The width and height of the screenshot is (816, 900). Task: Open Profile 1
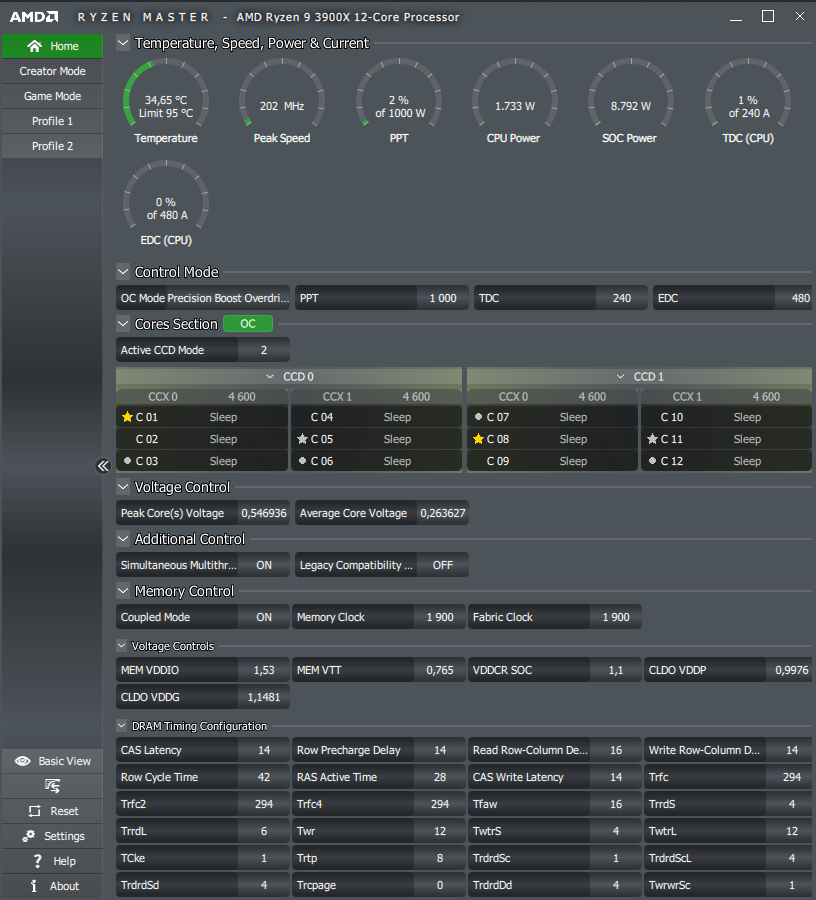pyautogui.click(x=52, y=121)
